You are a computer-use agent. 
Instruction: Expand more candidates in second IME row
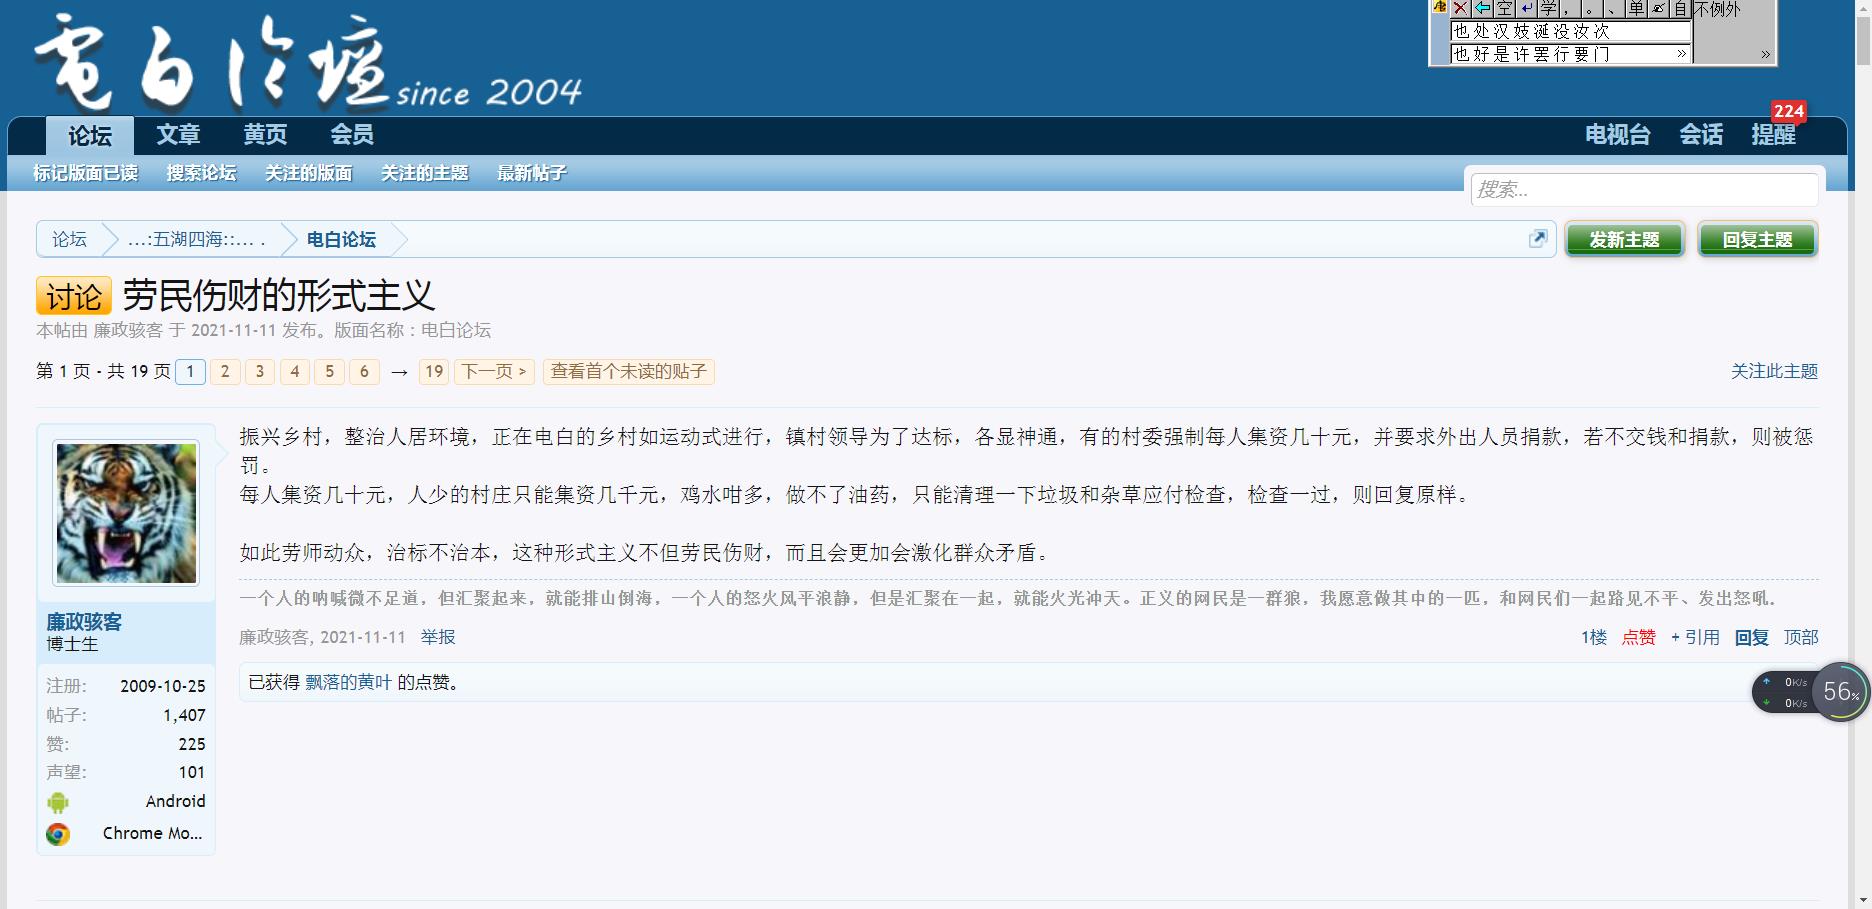click(x=1681, y=54)
